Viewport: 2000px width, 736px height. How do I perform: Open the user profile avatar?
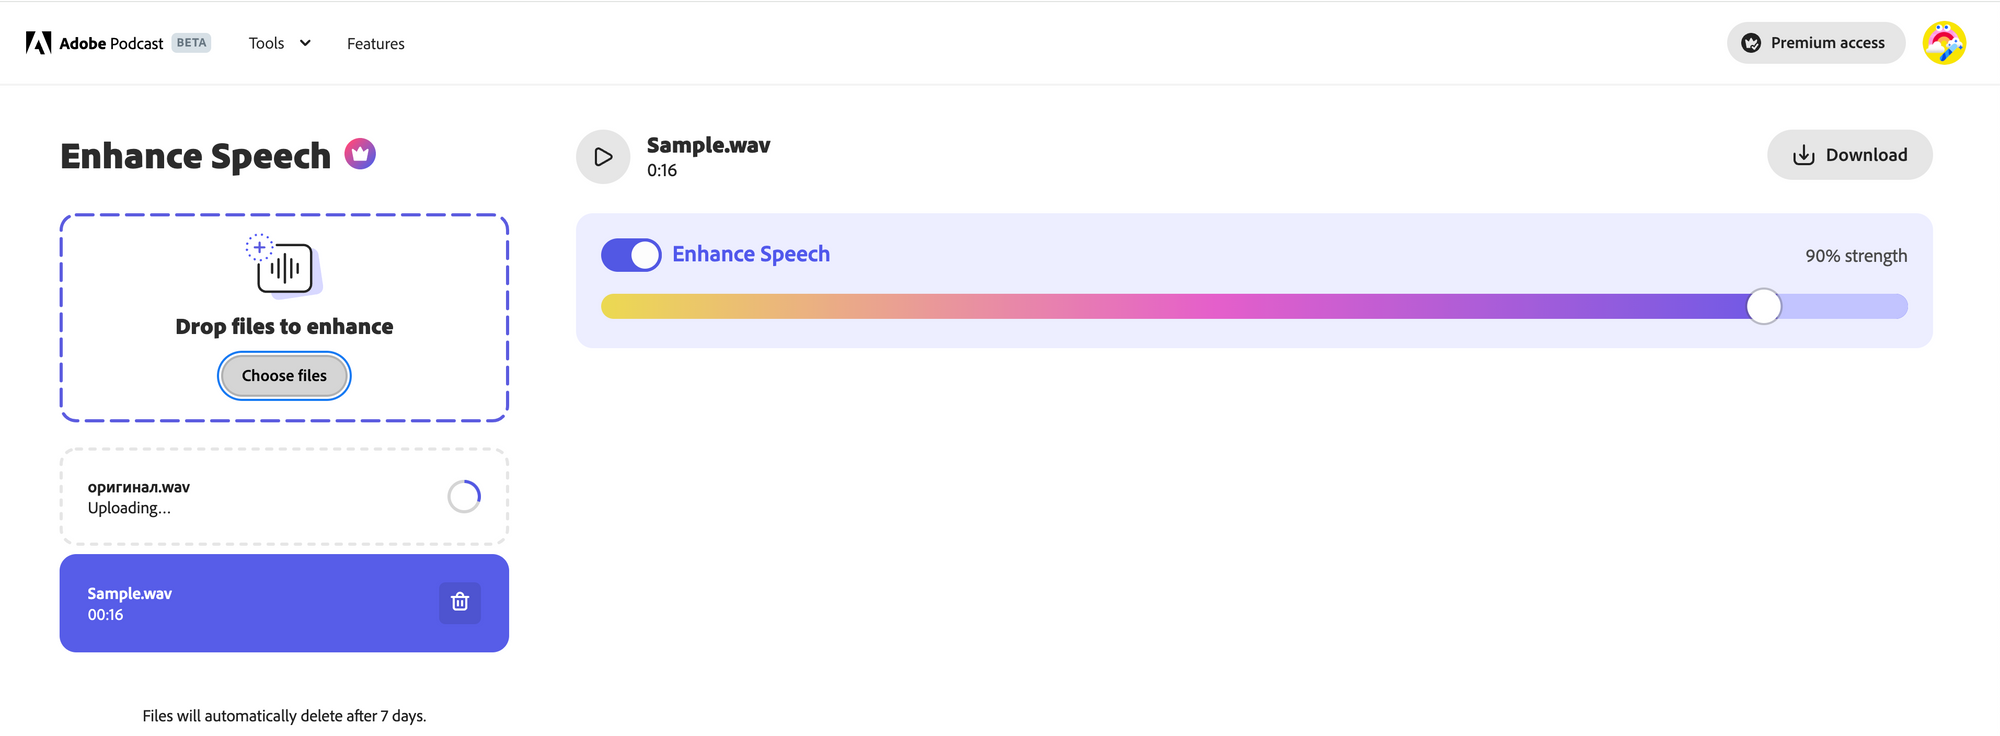(1944, 43)
